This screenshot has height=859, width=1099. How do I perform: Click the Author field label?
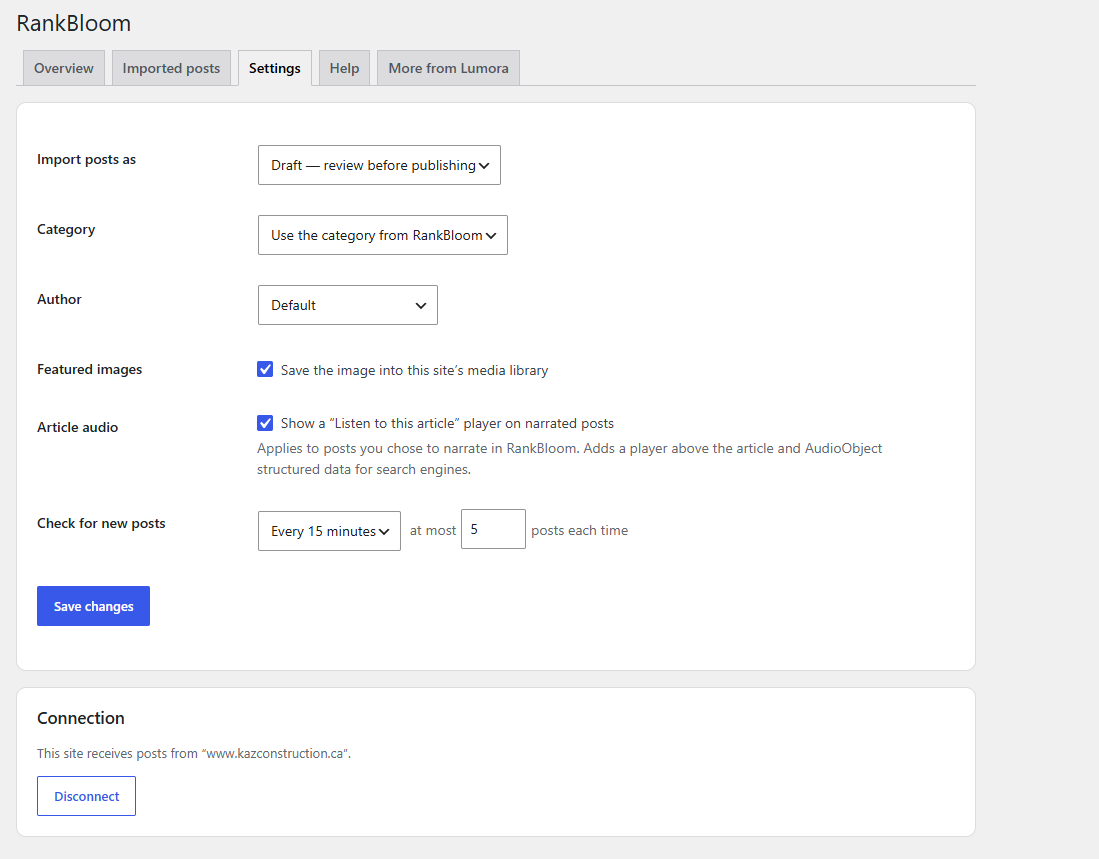click(60, 299)
